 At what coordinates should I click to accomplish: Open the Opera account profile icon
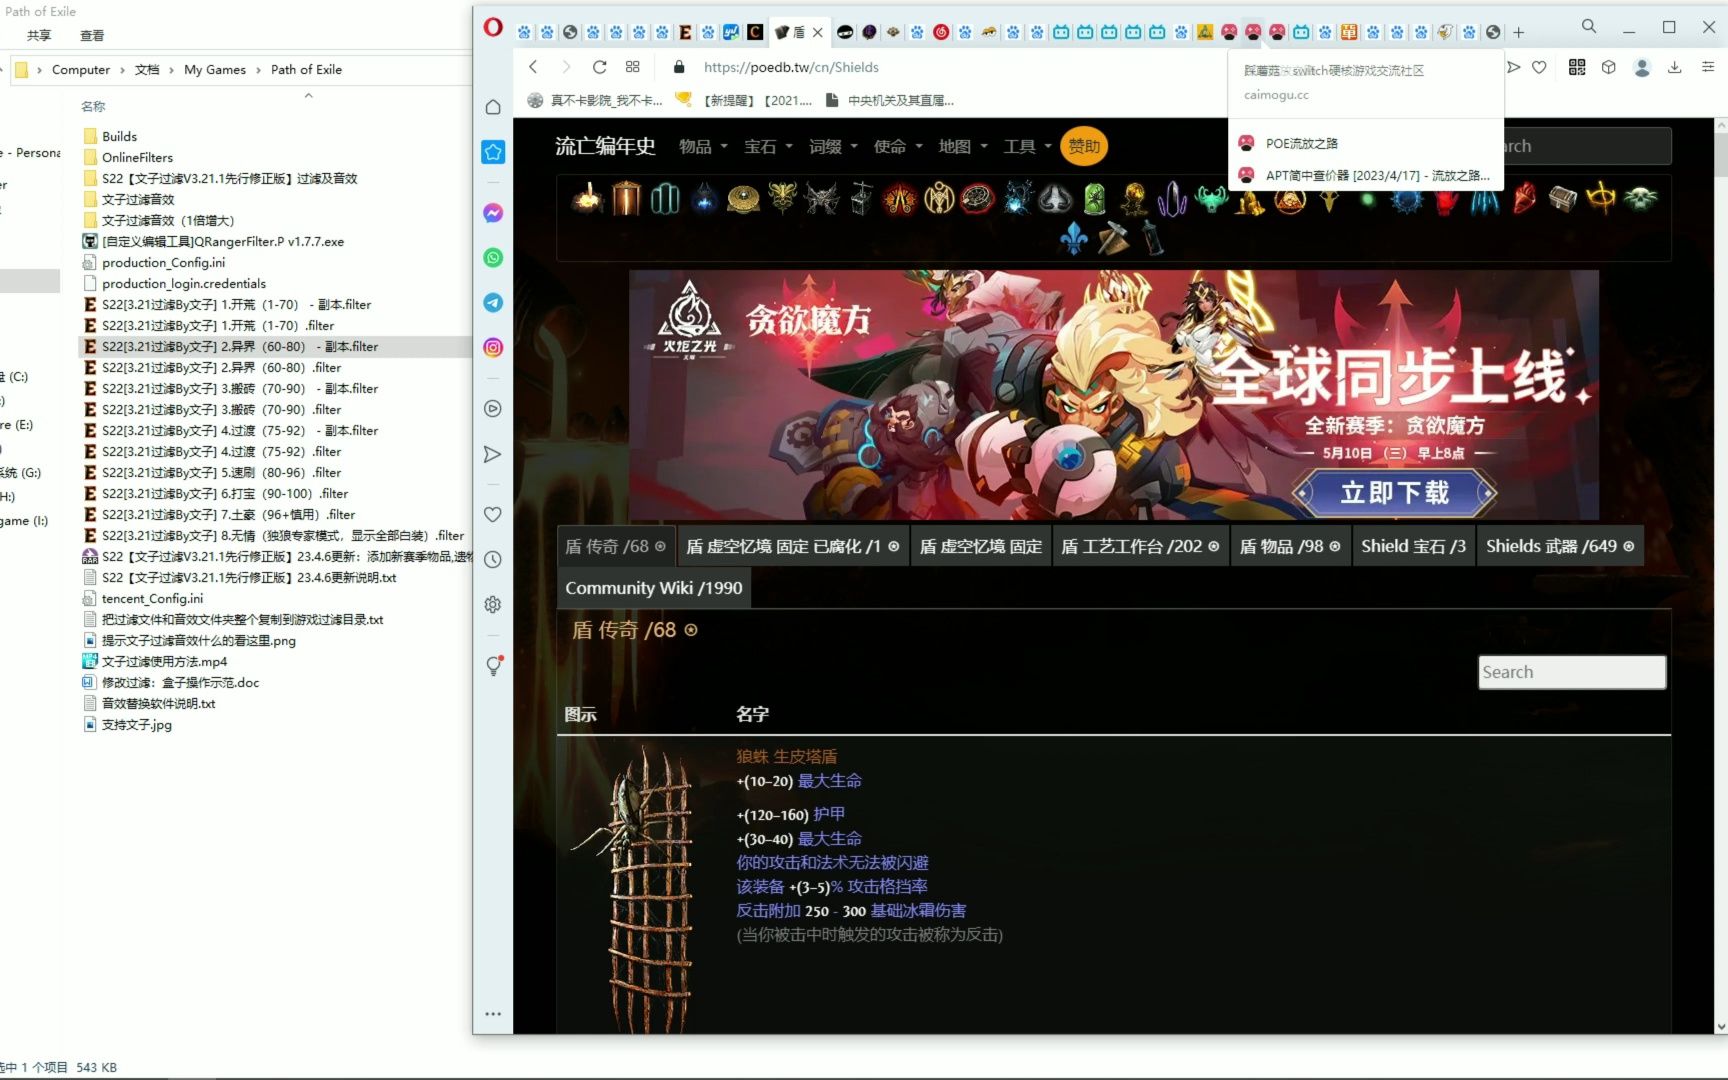point(1642,67)
